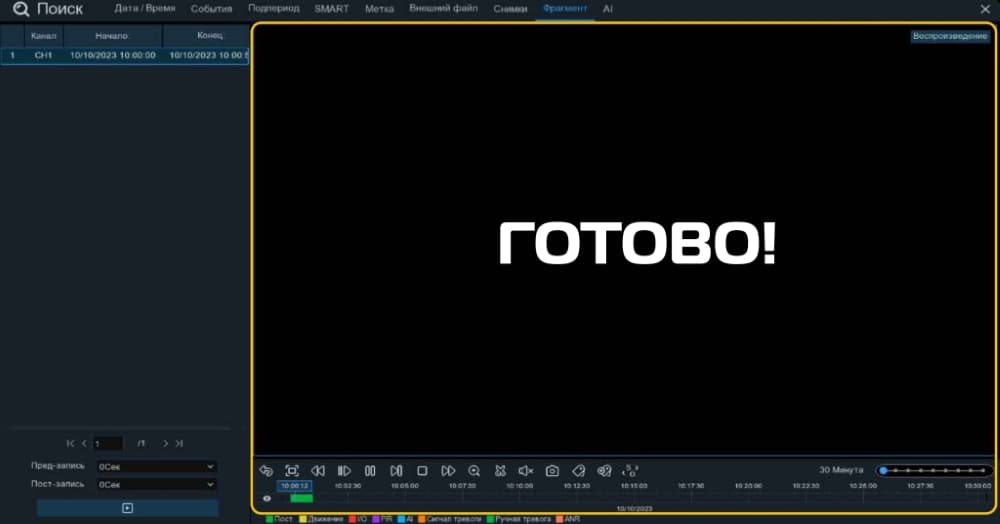The height and width of the screenshot is (524, 1000).
Task: Select the CH1 cell in the results row
Action: click(43, 55)
